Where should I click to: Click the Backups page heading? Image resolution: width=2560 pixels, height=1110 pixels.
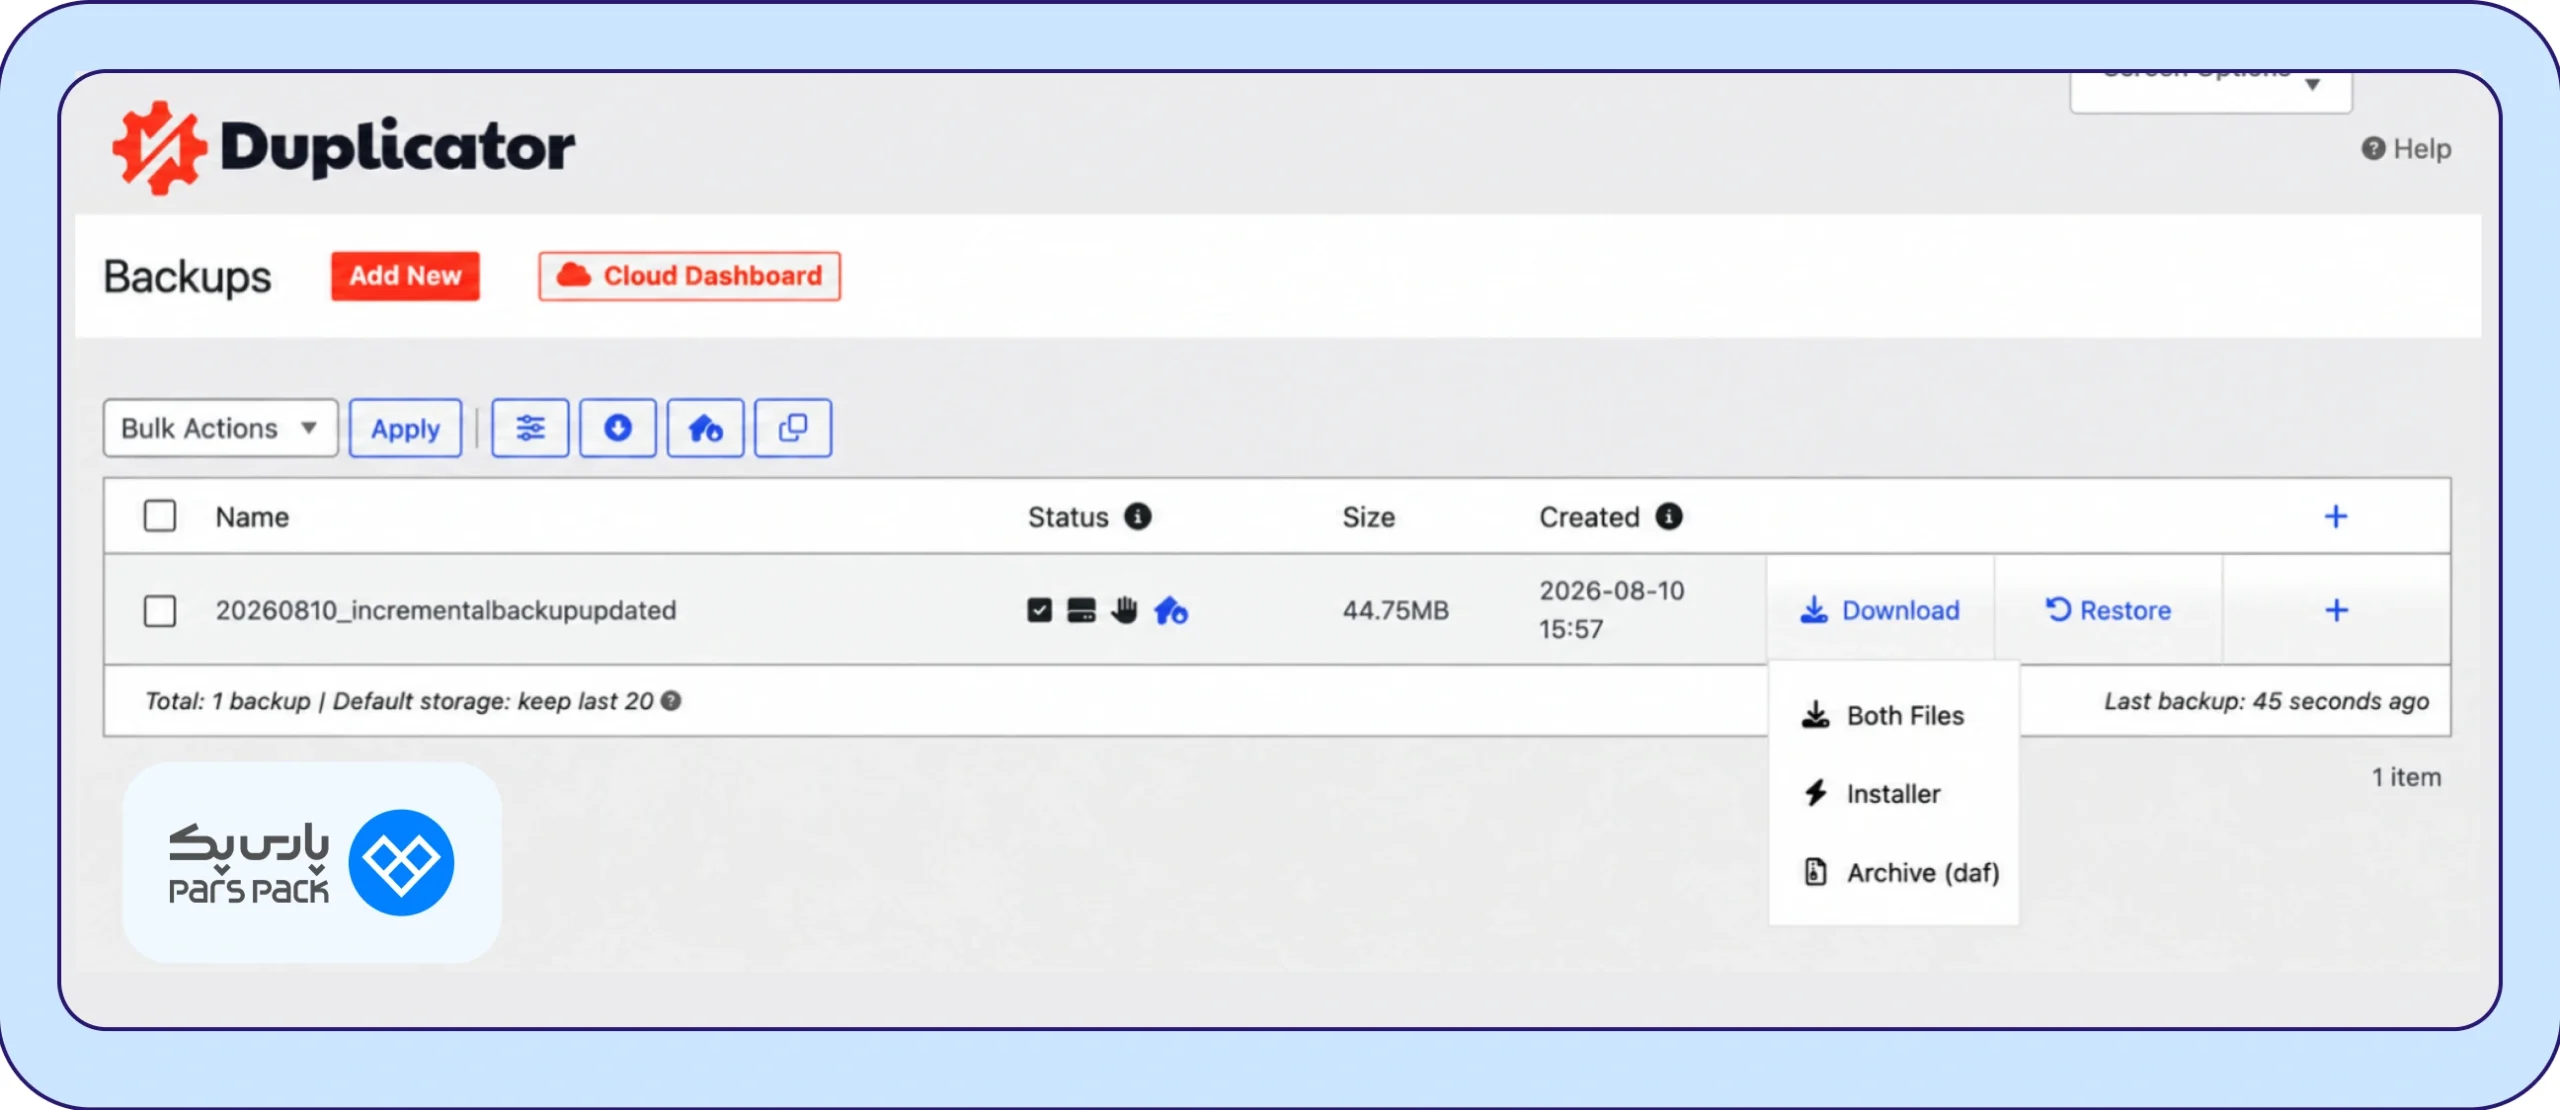click(x=187, y=277)
